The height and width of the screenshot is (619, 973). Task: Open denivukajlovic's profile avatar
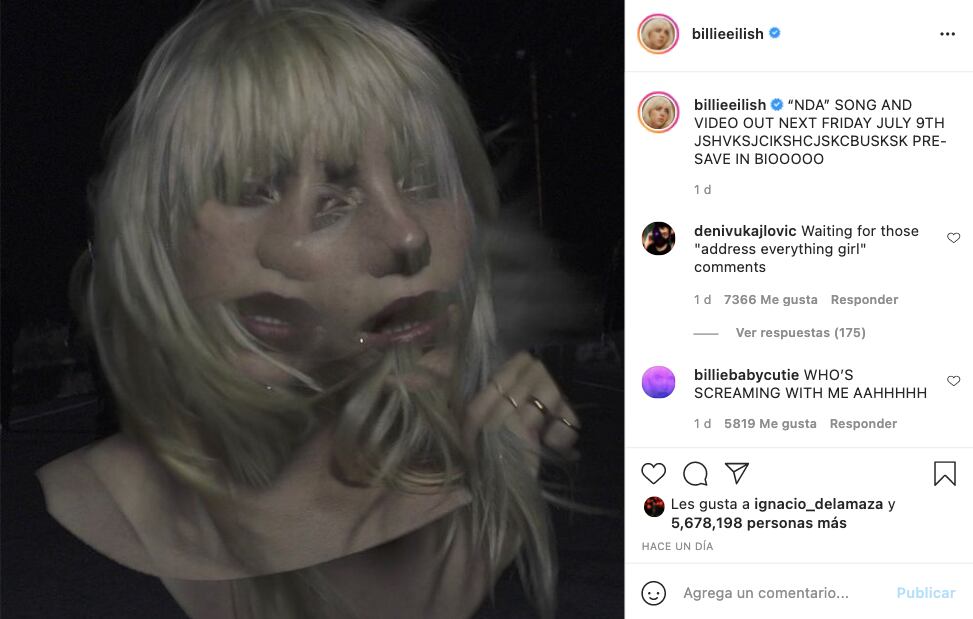658,238
